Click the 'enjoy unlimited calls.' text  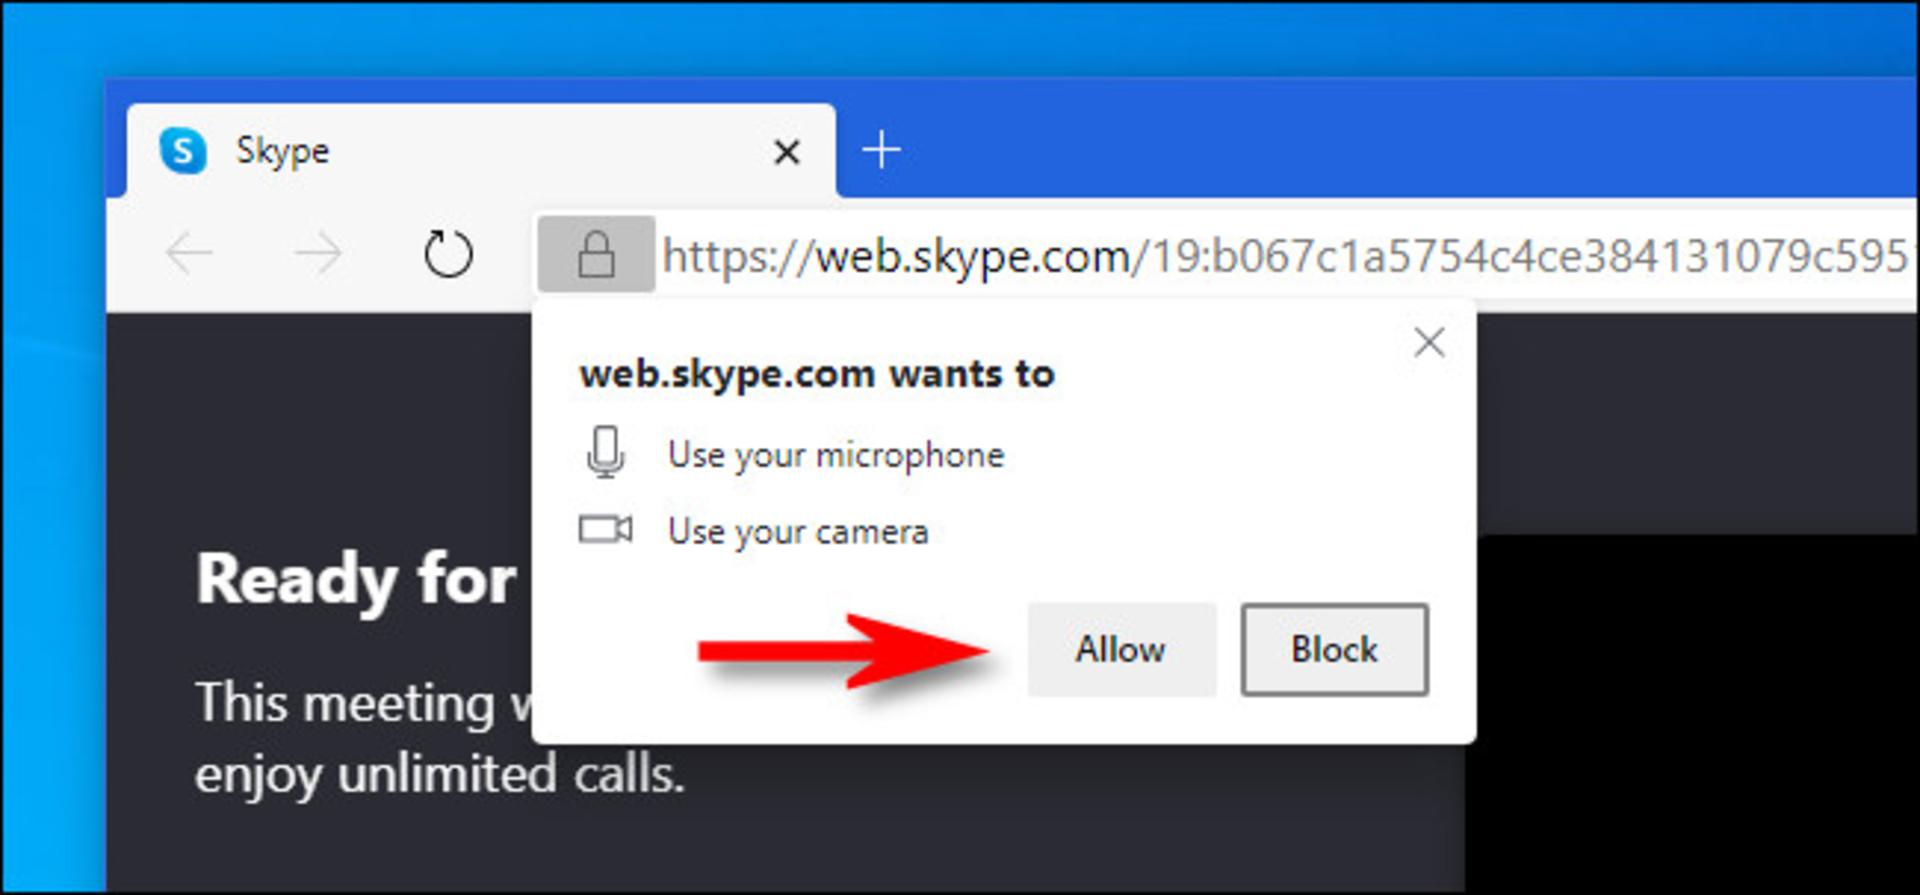tap(440, 774)
